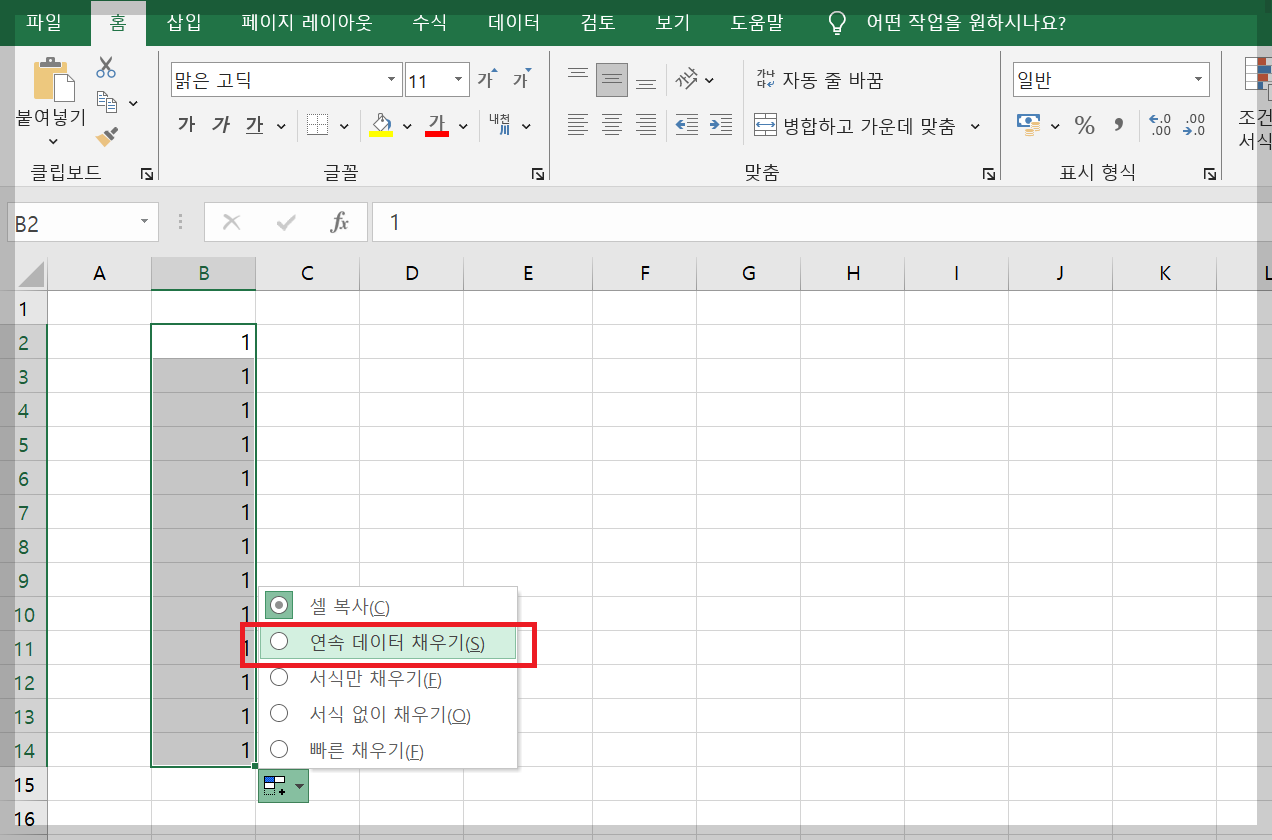Apply the percent style icon
The height and width of the screenshot is (840, 1272).
tap(1083, 124)
